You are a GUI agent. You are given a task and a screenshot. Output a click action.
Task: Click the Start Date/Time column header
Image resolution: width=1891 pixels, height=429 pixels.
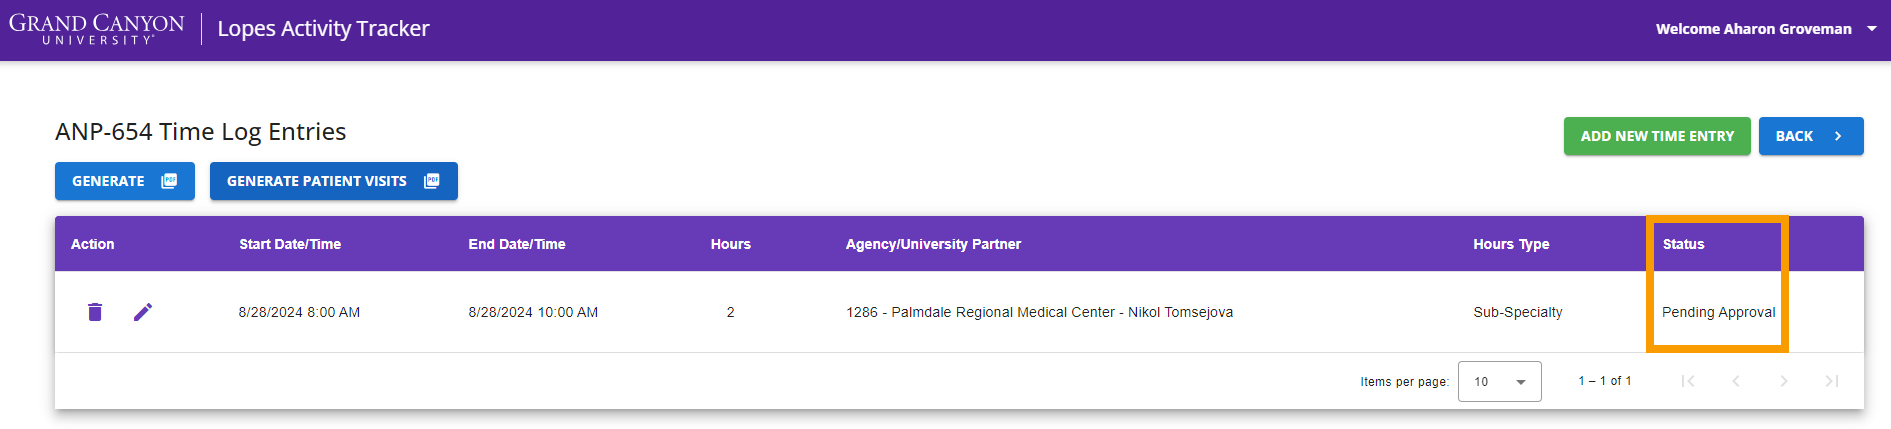click(290, 244)
